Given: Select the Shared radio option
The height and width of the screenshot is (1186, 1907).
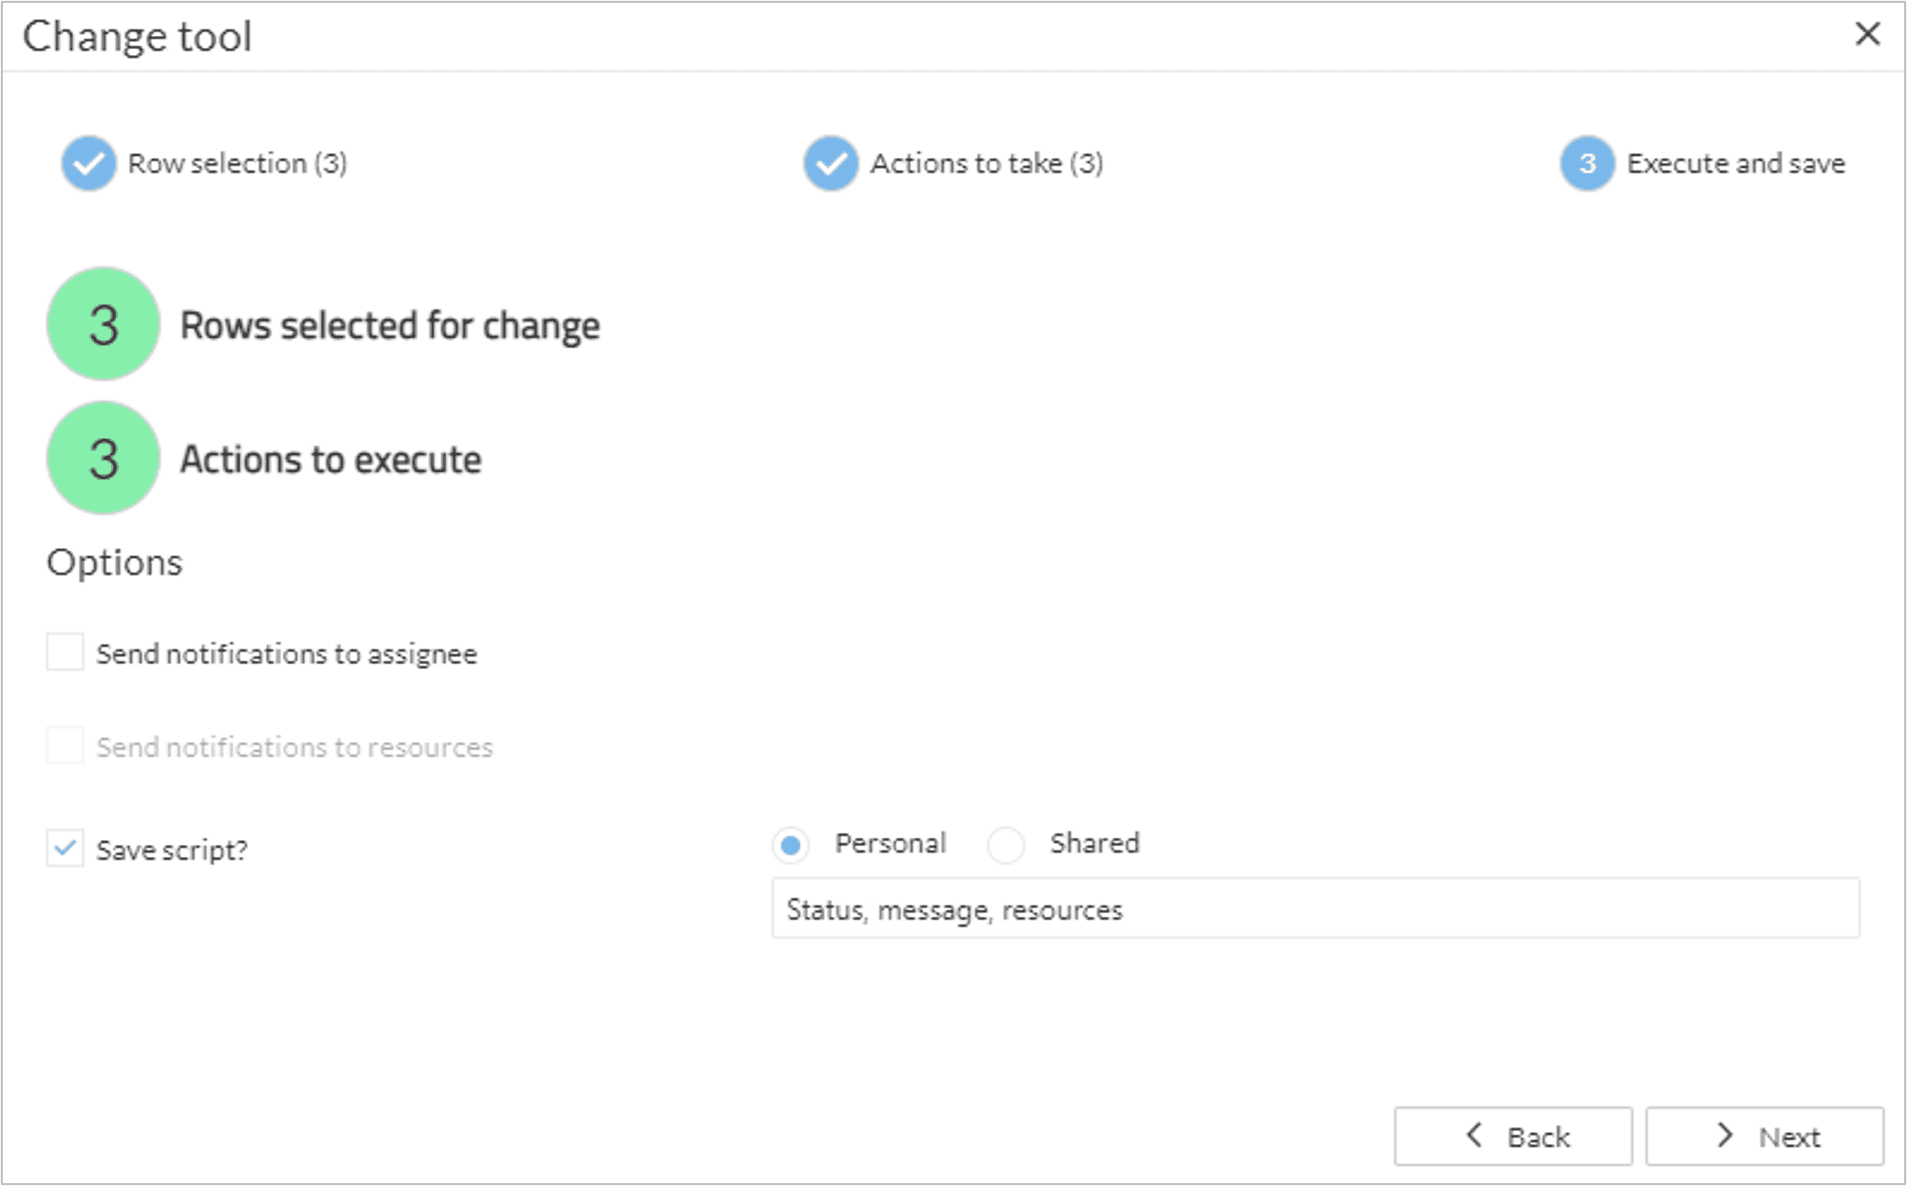Looking at the screenshot, I should [x=1005, y=845].
